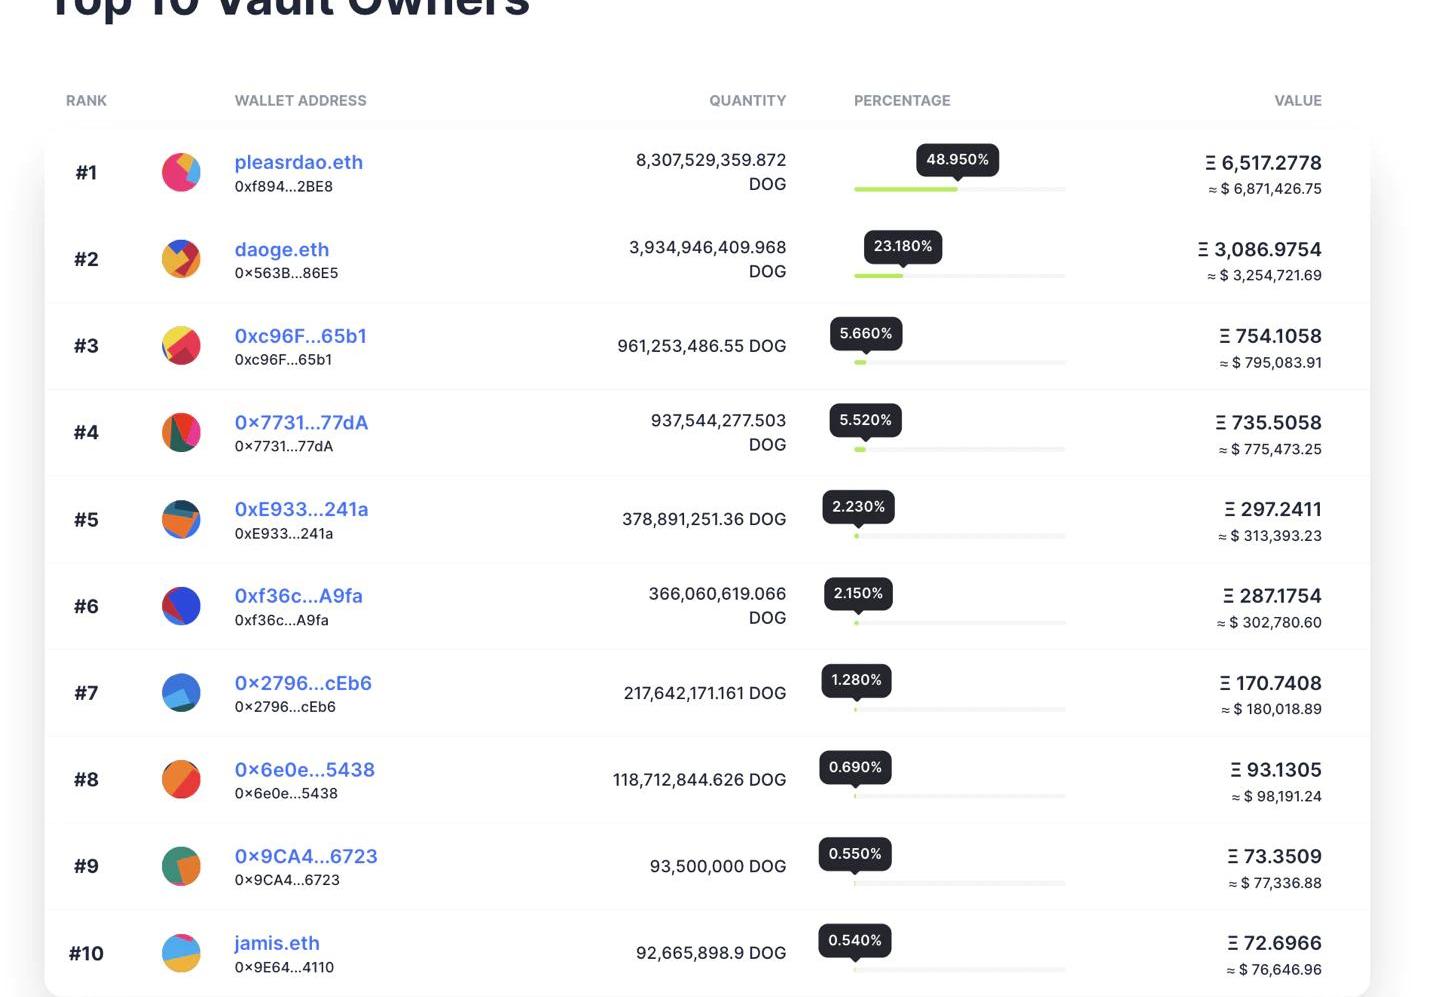
Task: Open the daoge.eth wallet link
Action: click(x=281, y=249)
